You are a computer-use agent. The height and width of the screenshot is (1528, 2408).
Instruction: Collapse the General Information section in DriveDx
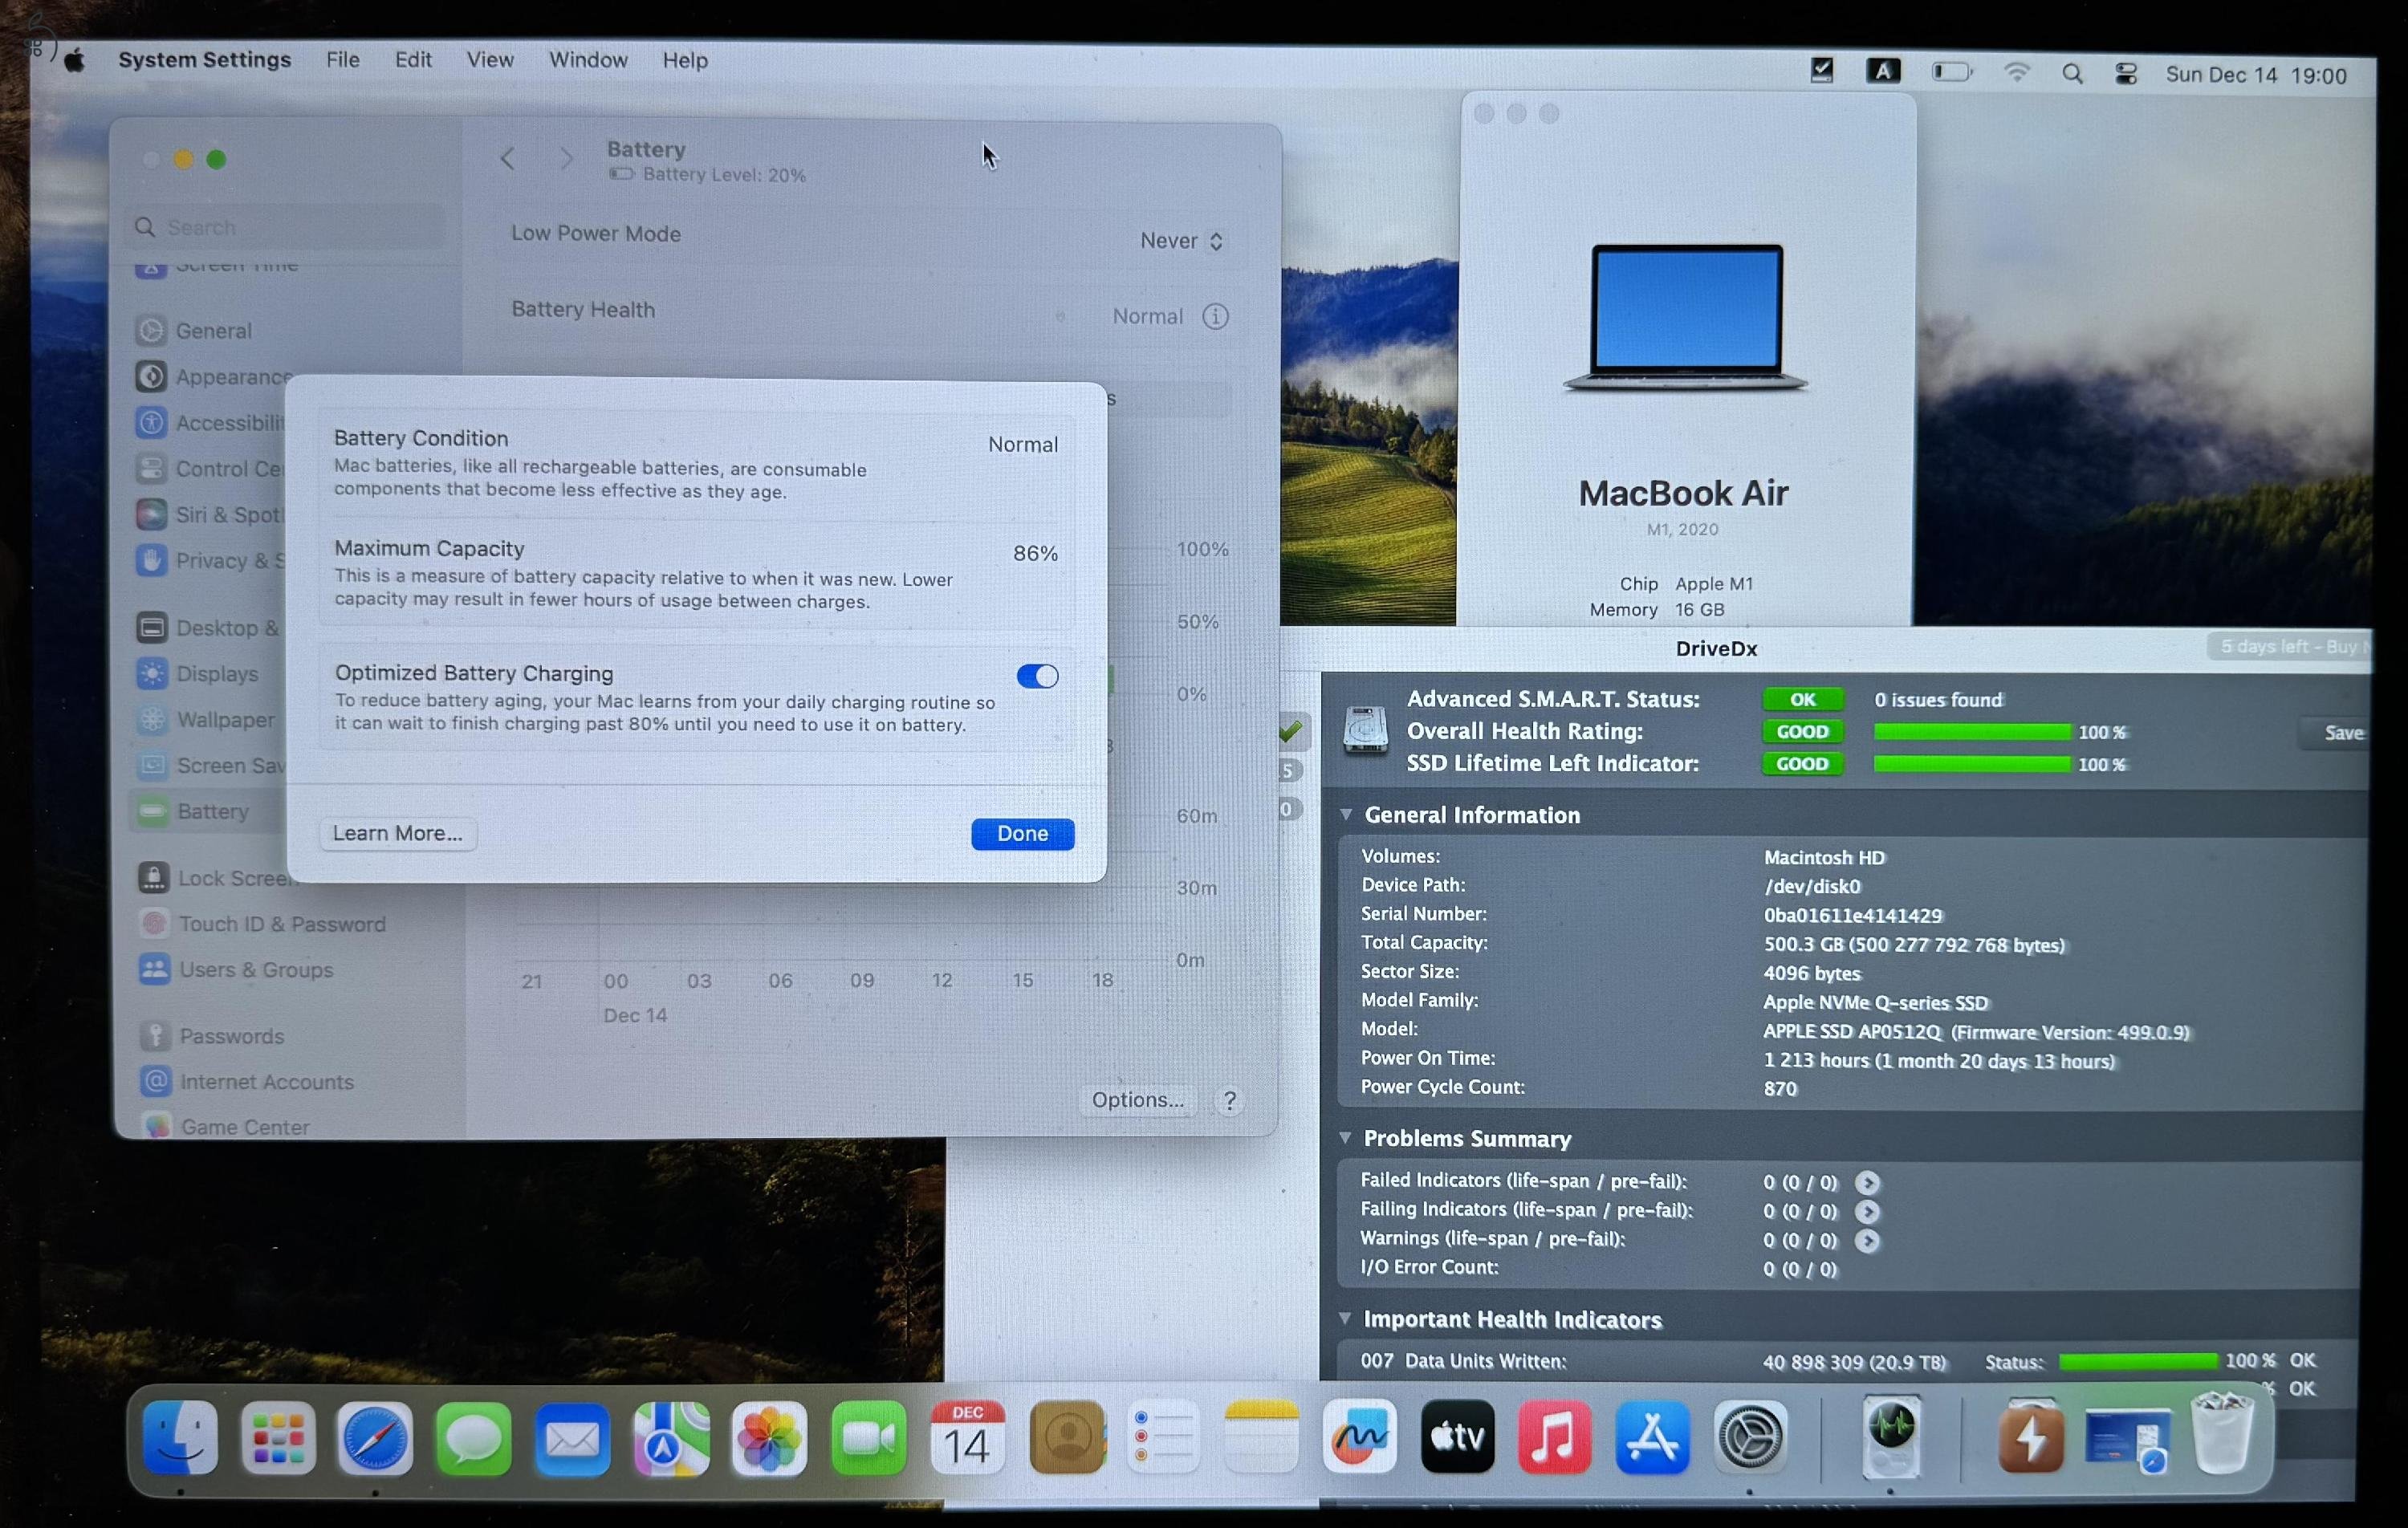[1345, 815]
